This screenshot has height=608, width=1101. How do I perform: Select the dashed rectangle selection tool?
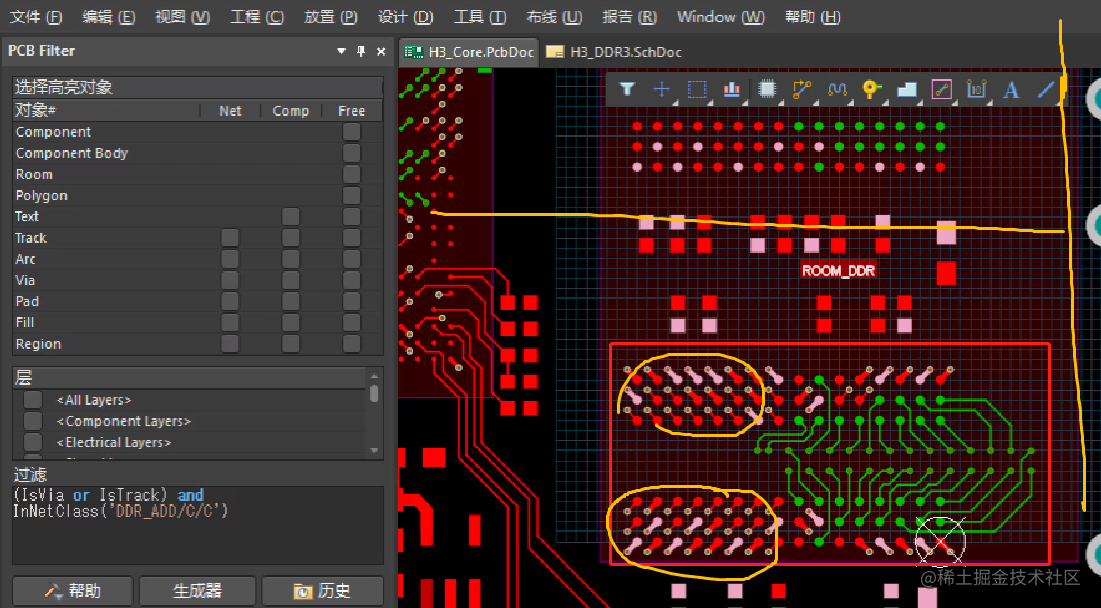coord(696,88)
